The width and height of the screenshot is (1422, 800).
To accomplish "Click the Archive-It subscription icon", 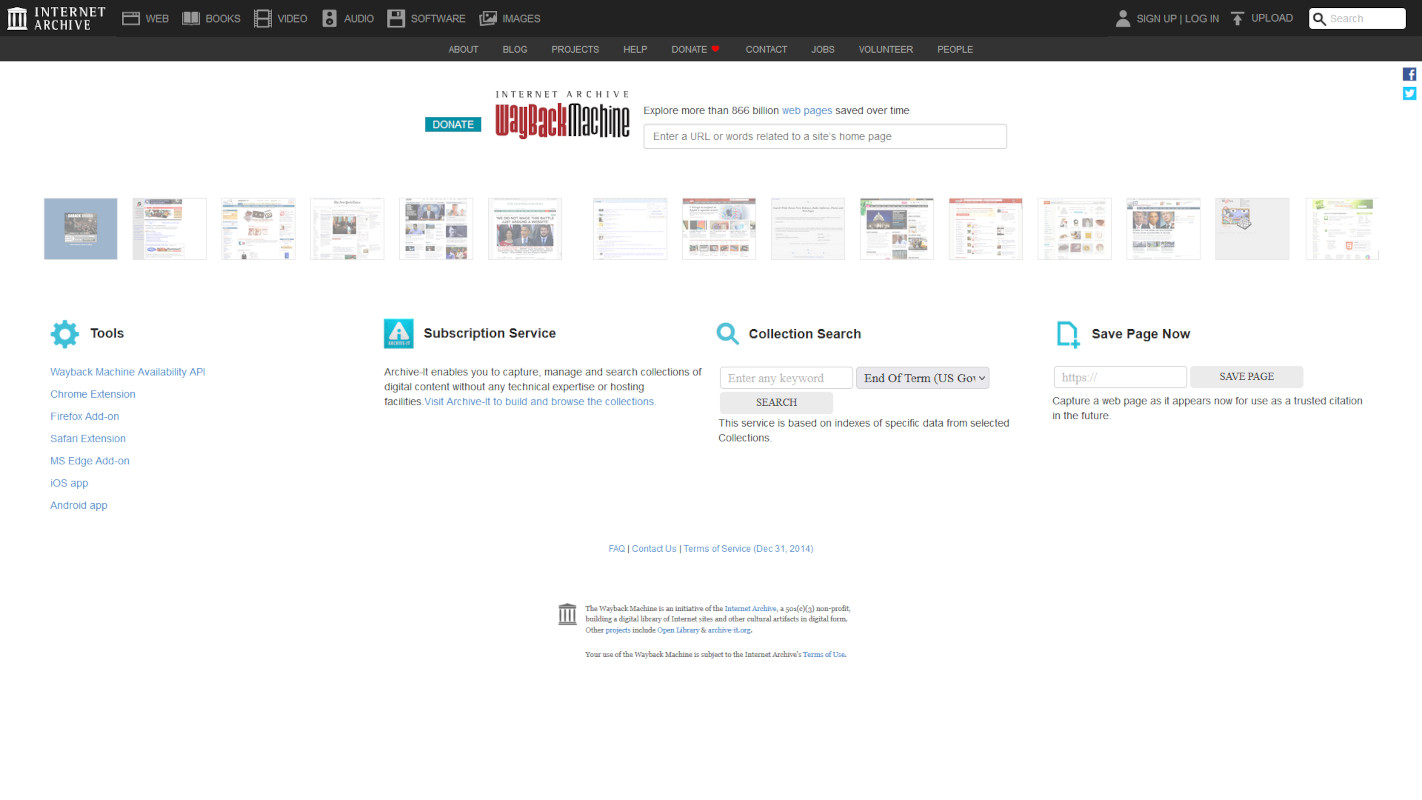I will 398,334.
